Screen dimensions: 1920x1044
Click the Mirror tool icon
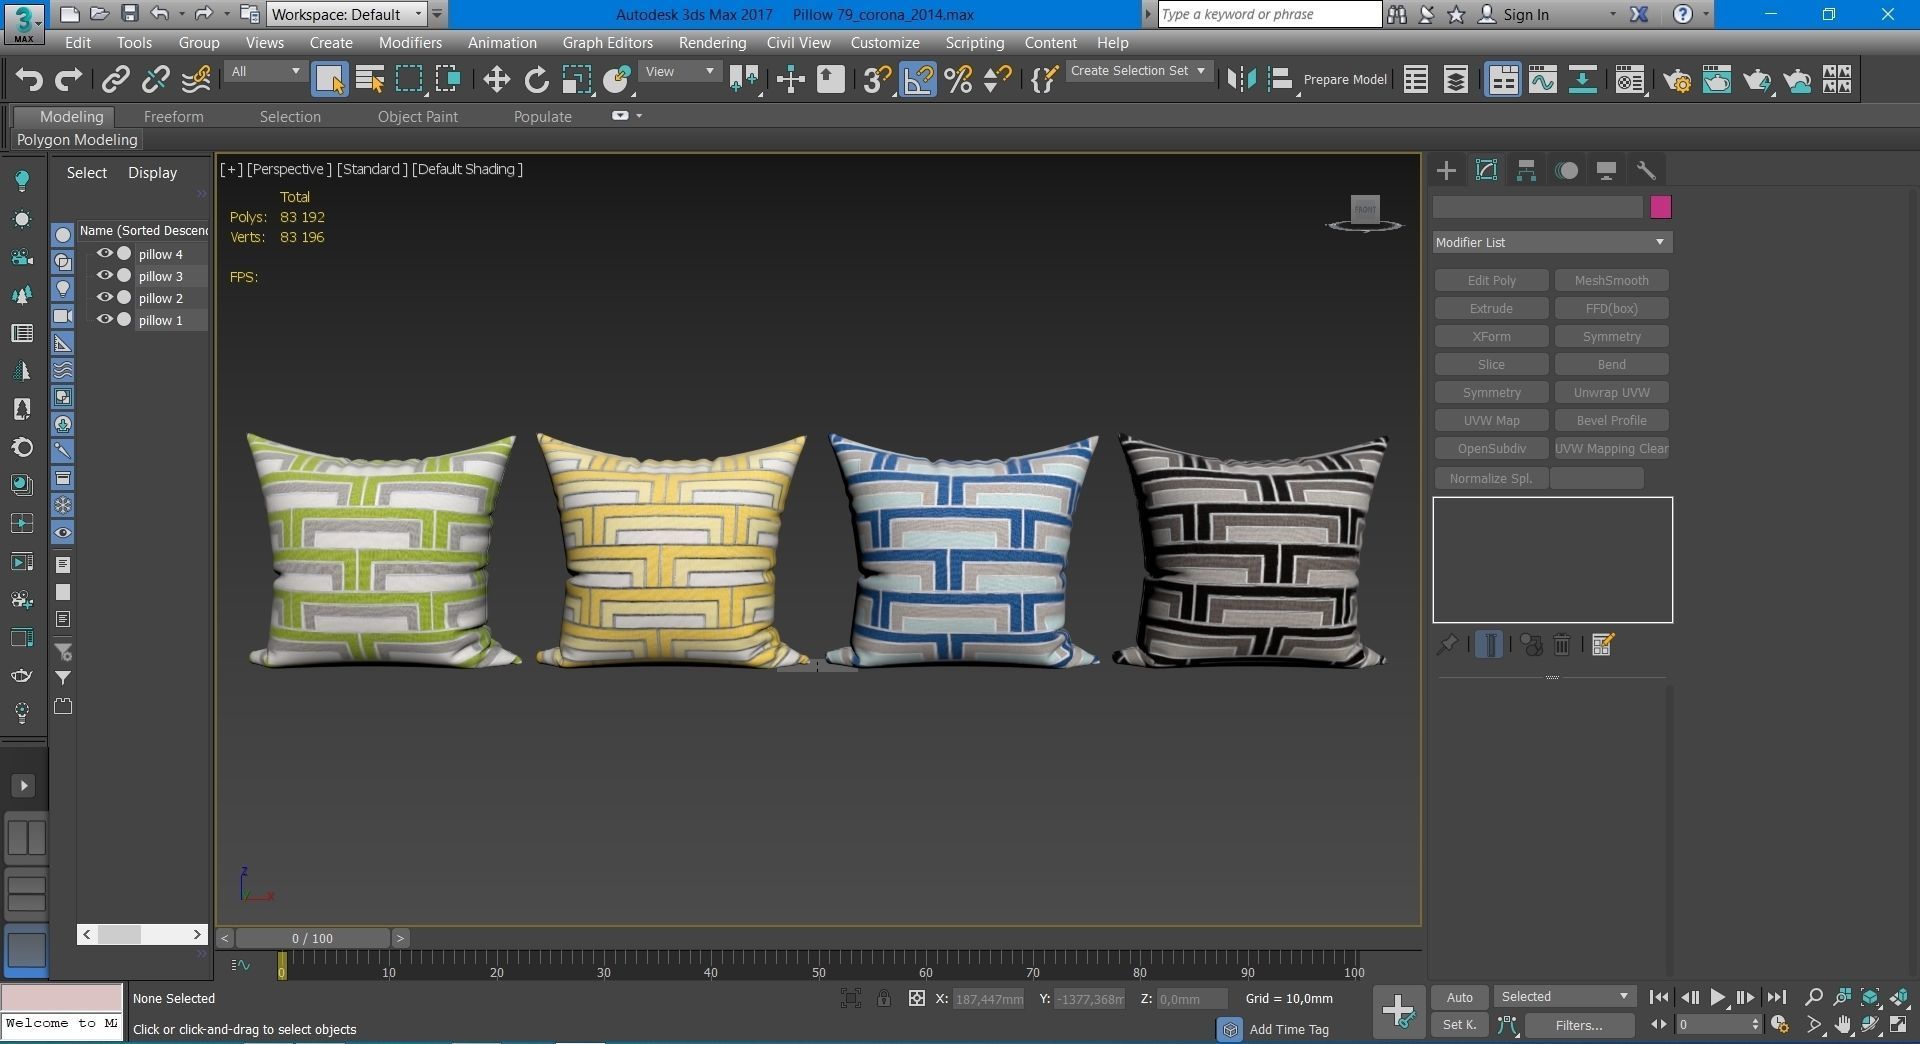tap(1241, 80)
